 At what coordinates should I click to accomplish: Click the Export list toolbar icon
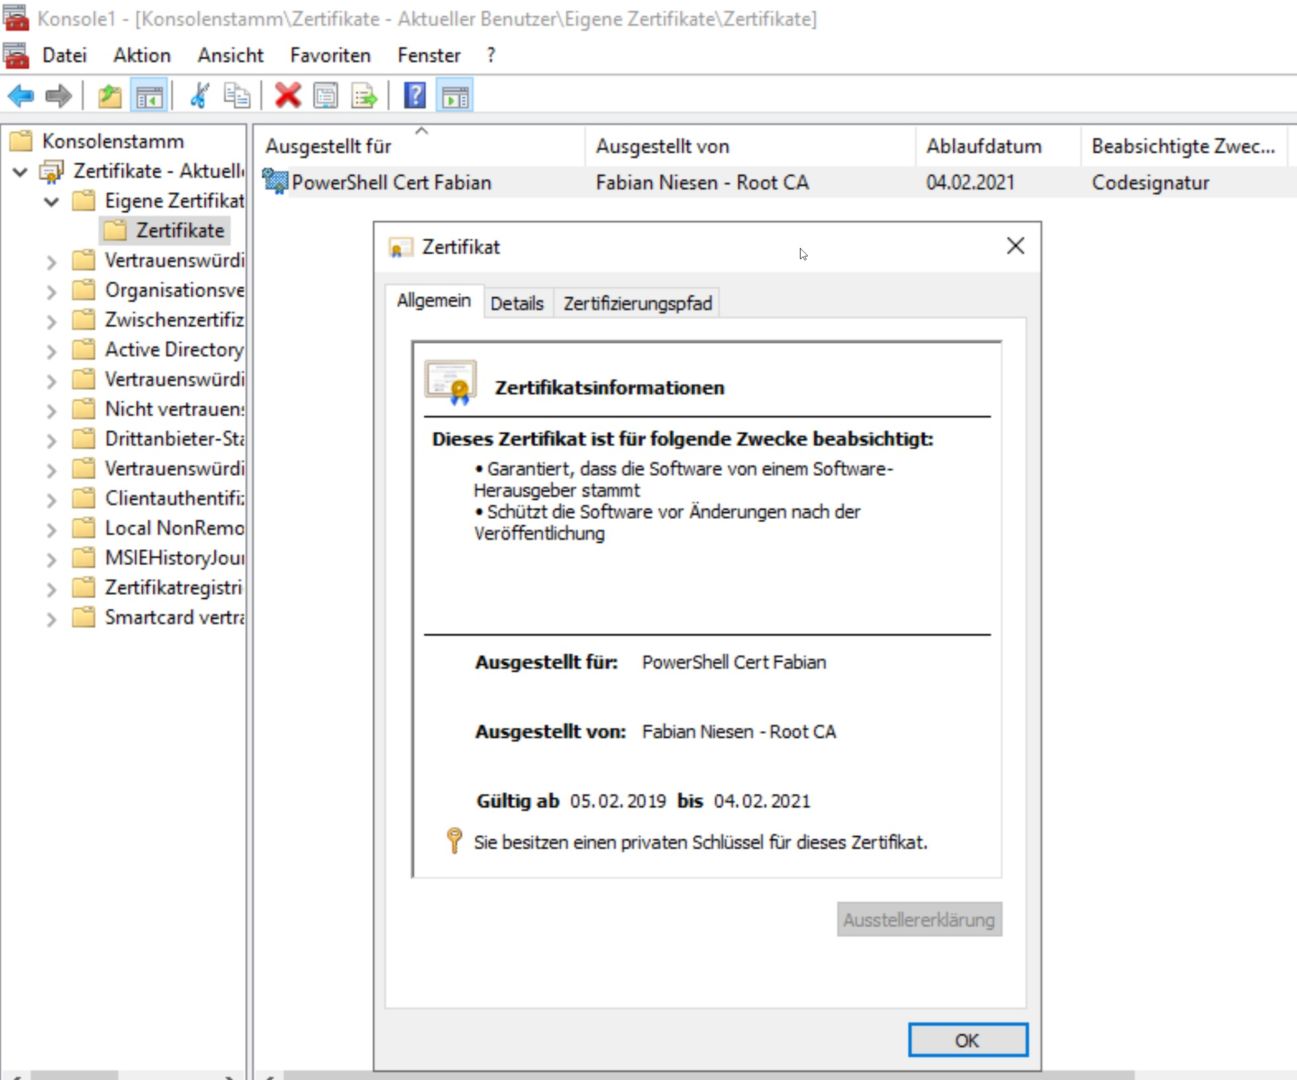point(364,96)
